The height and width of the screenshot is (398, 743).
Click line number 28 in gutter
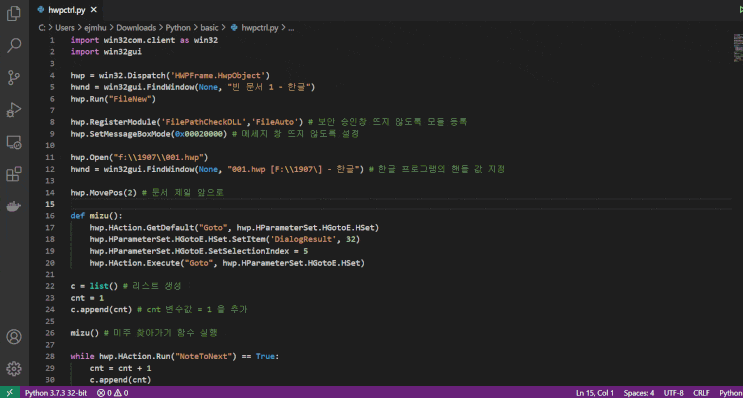(x=50, y=356)
